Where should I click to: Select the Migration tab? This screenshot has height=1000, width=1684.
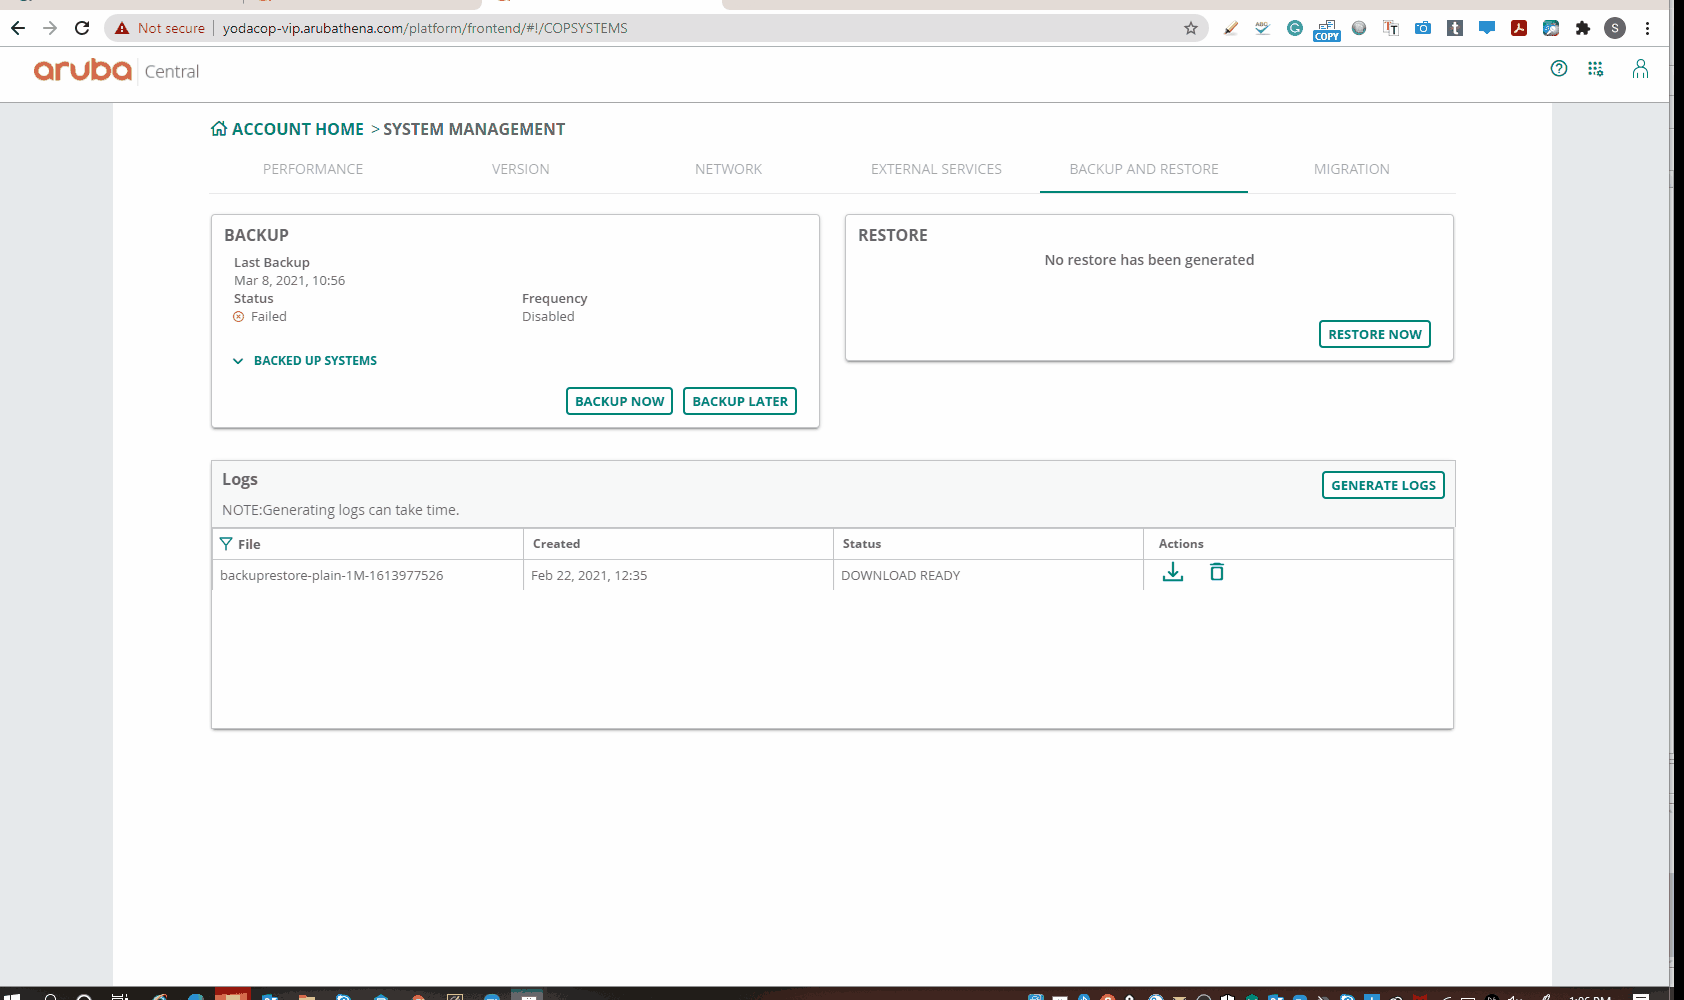coord(1351,169)
